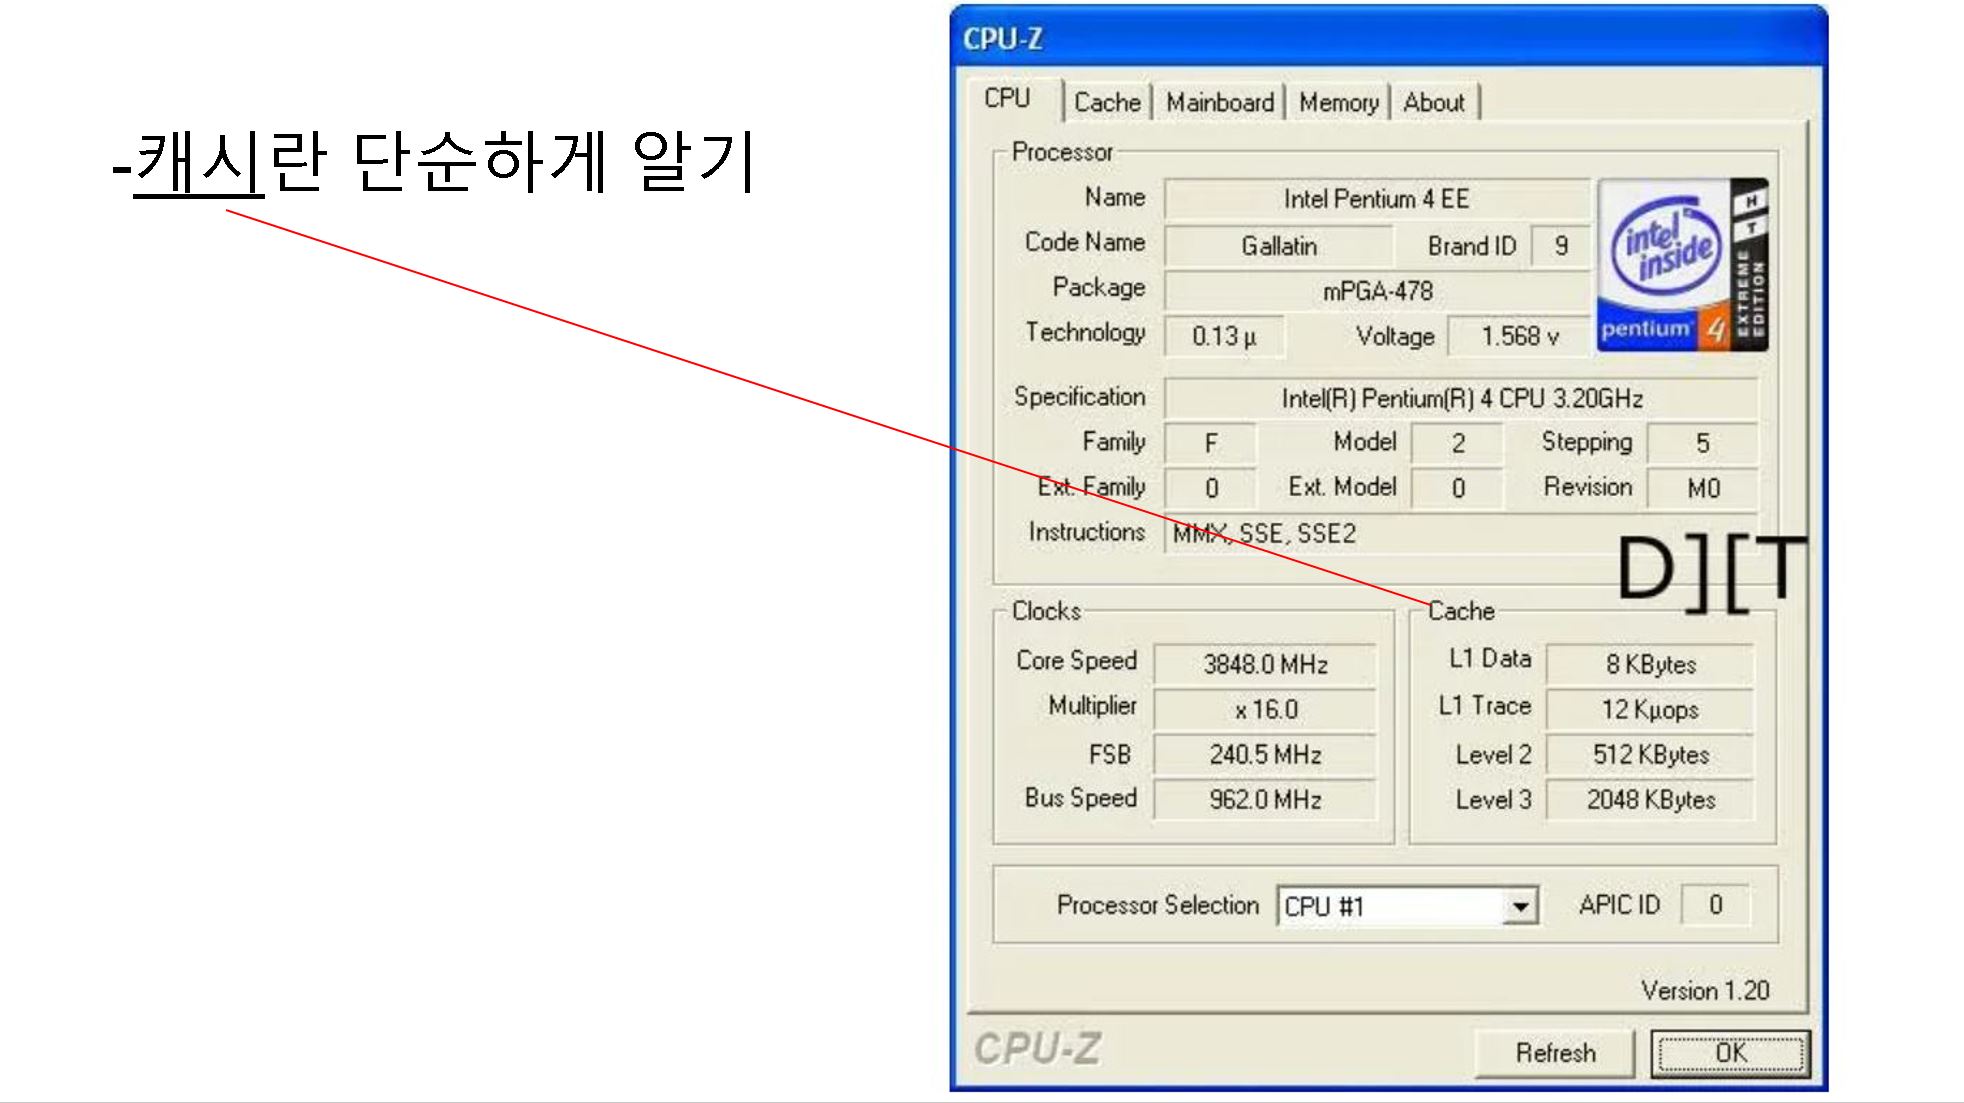Click the Version 1.20 text

(x=1704, y=991)
